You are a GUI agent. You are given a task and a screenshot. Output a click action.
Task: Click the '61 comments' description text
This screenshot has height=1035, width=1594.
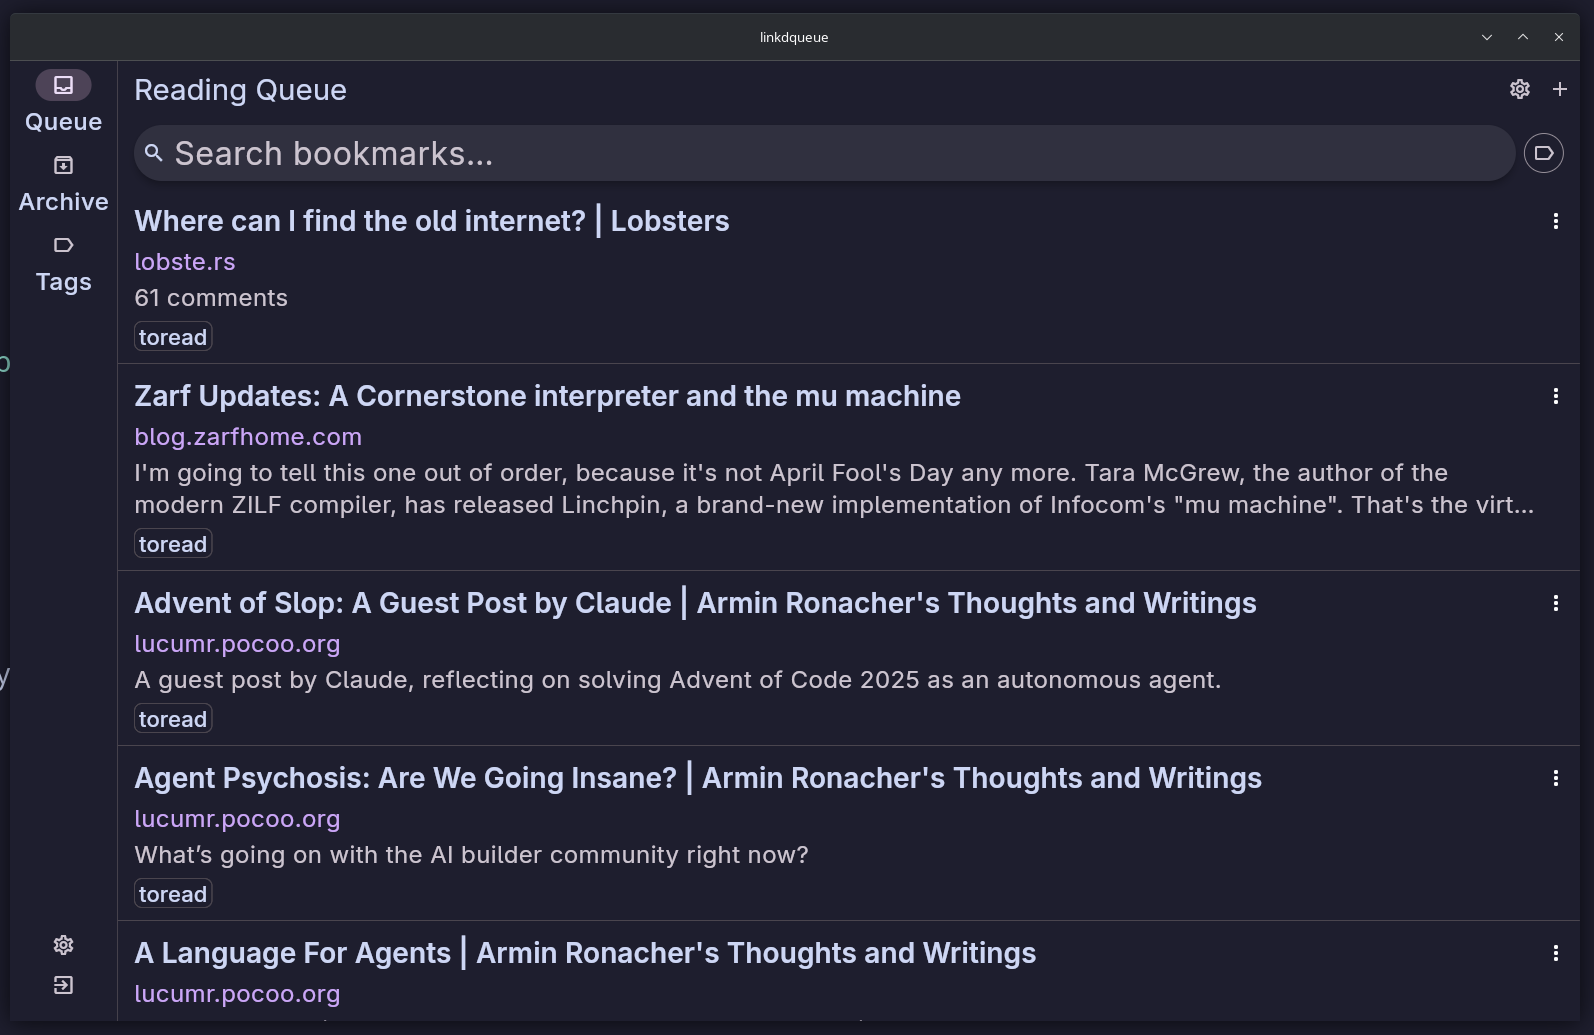click(211, 298)
